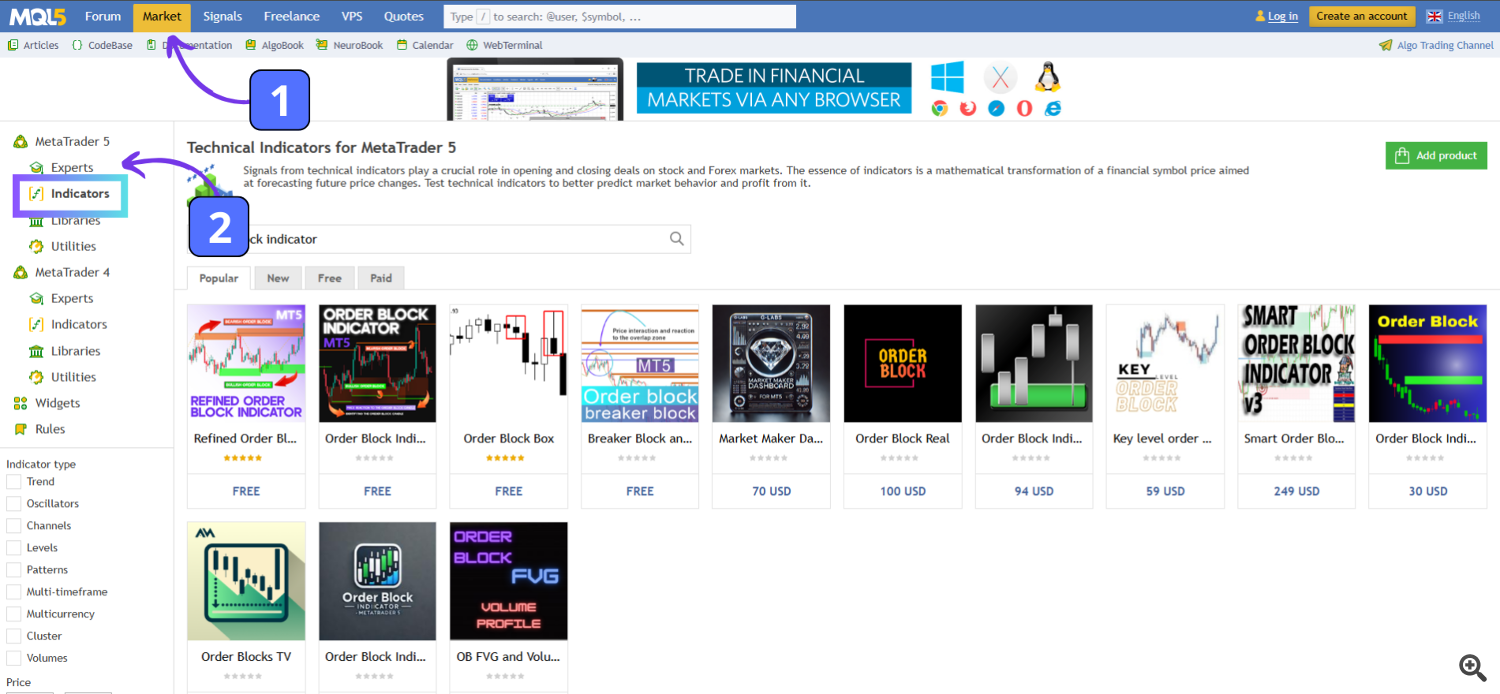Click the MetaTrader 4 Experts icon

point(37,298)
